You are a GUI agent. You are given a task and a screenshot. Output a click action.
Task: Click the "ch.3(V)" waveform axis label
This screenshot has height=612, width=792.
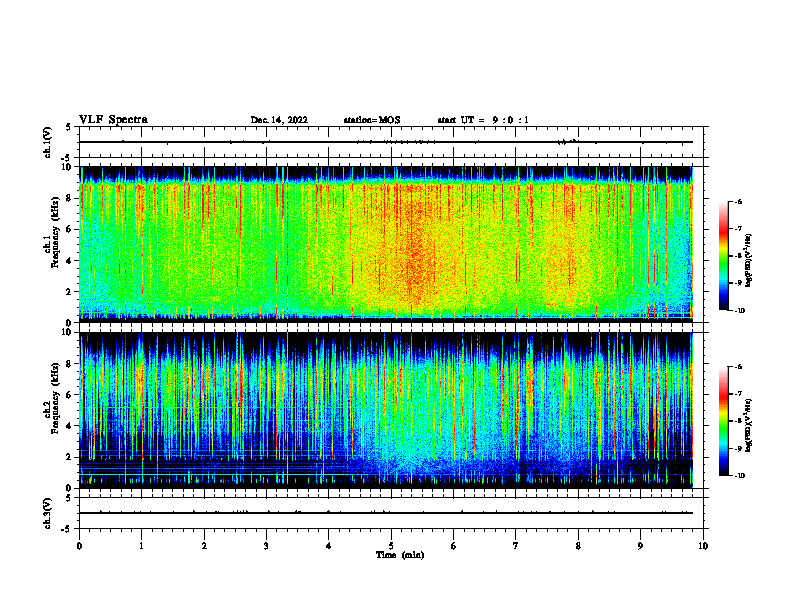(x=48, y=513)
